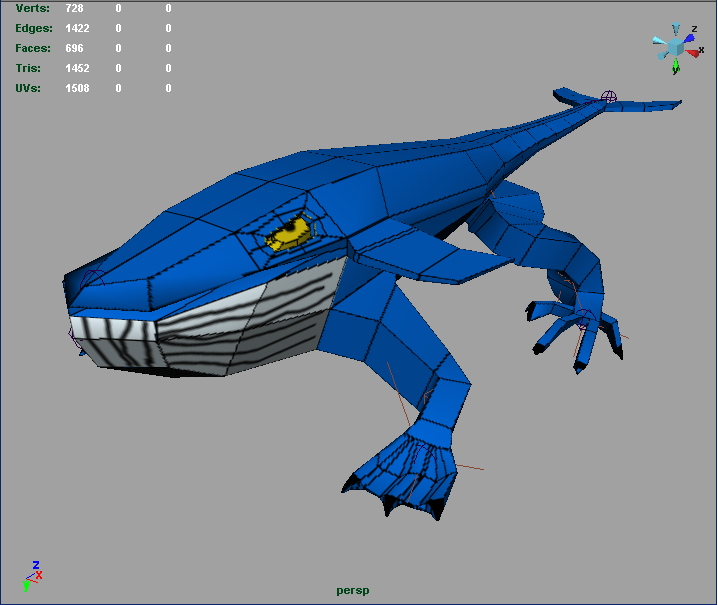Select the circular locator at the tail tip
718x605 pixels.
coord(609,97)
